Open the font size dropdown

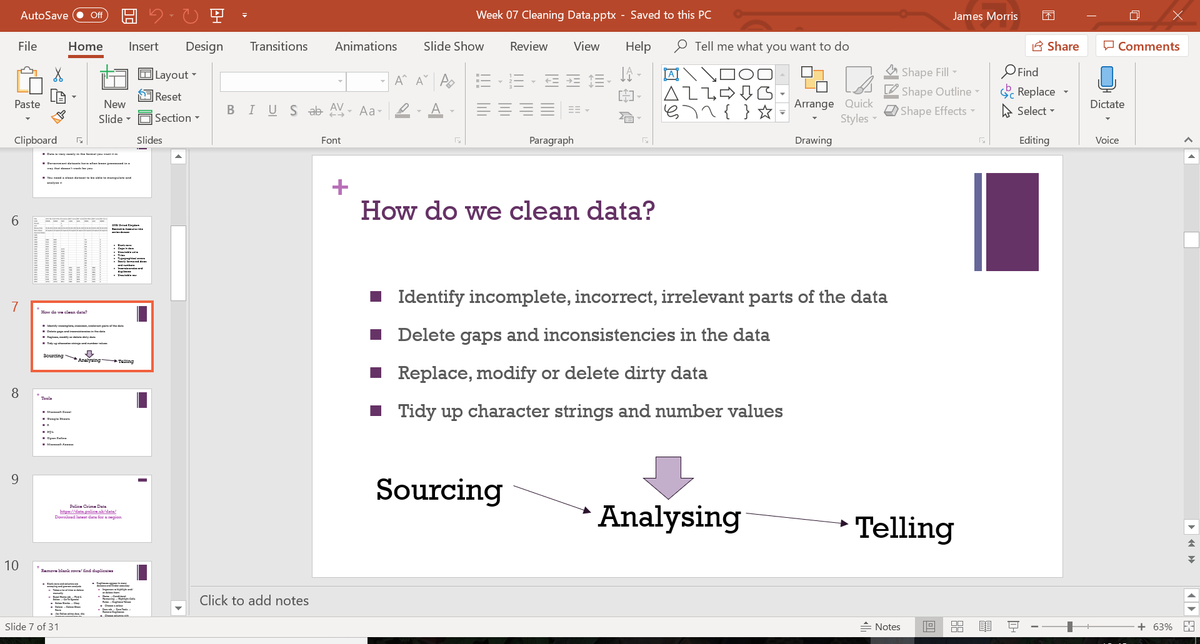click(x=380, y=80)
